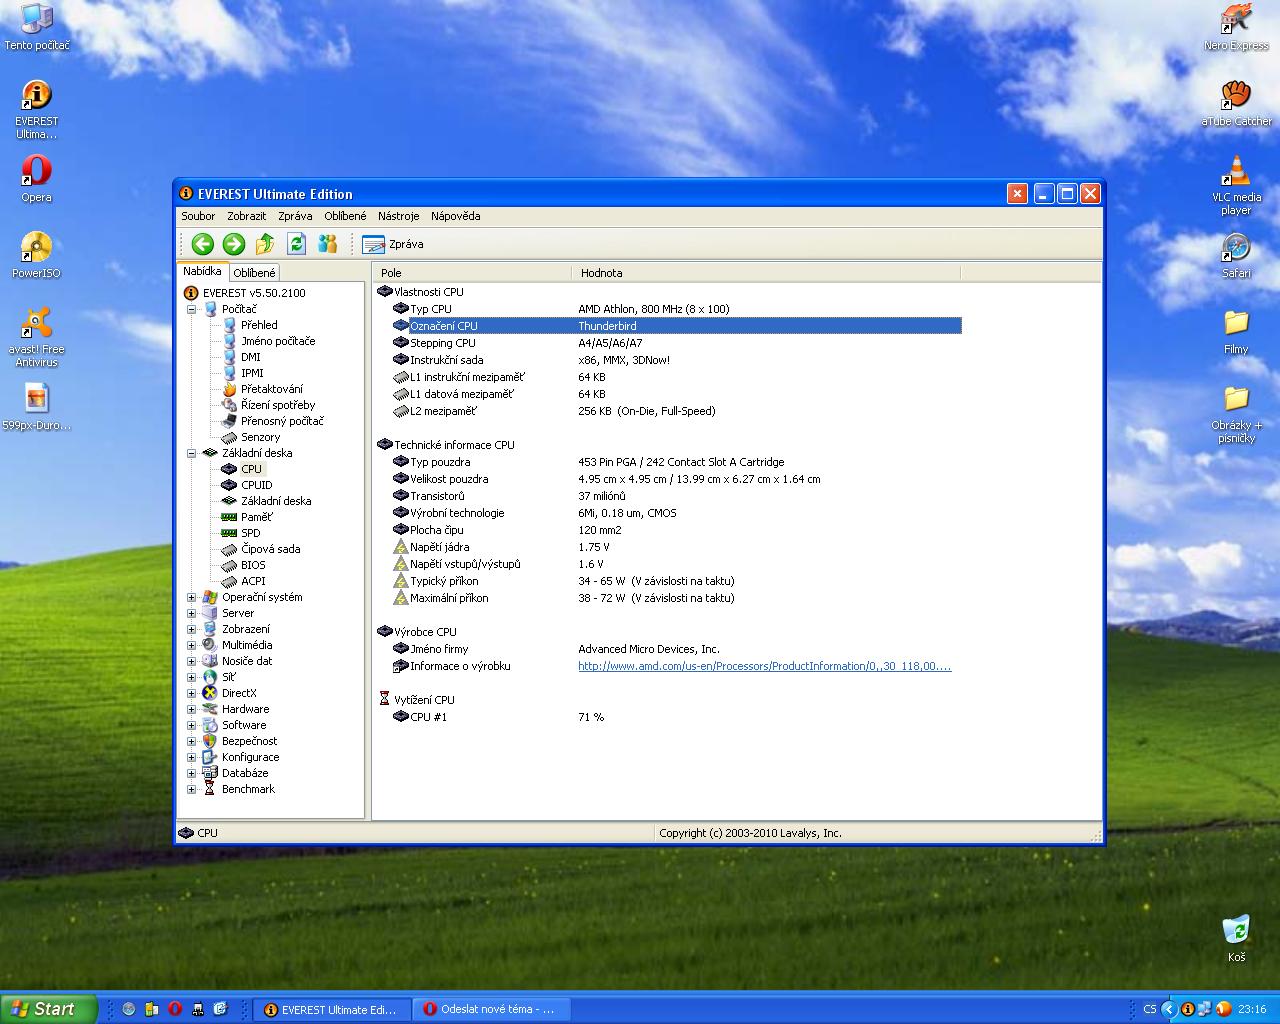Generate a report with the Zpráva toolbar button
Viewport: 1280px width, 1024px height.
tap(393, 244)
